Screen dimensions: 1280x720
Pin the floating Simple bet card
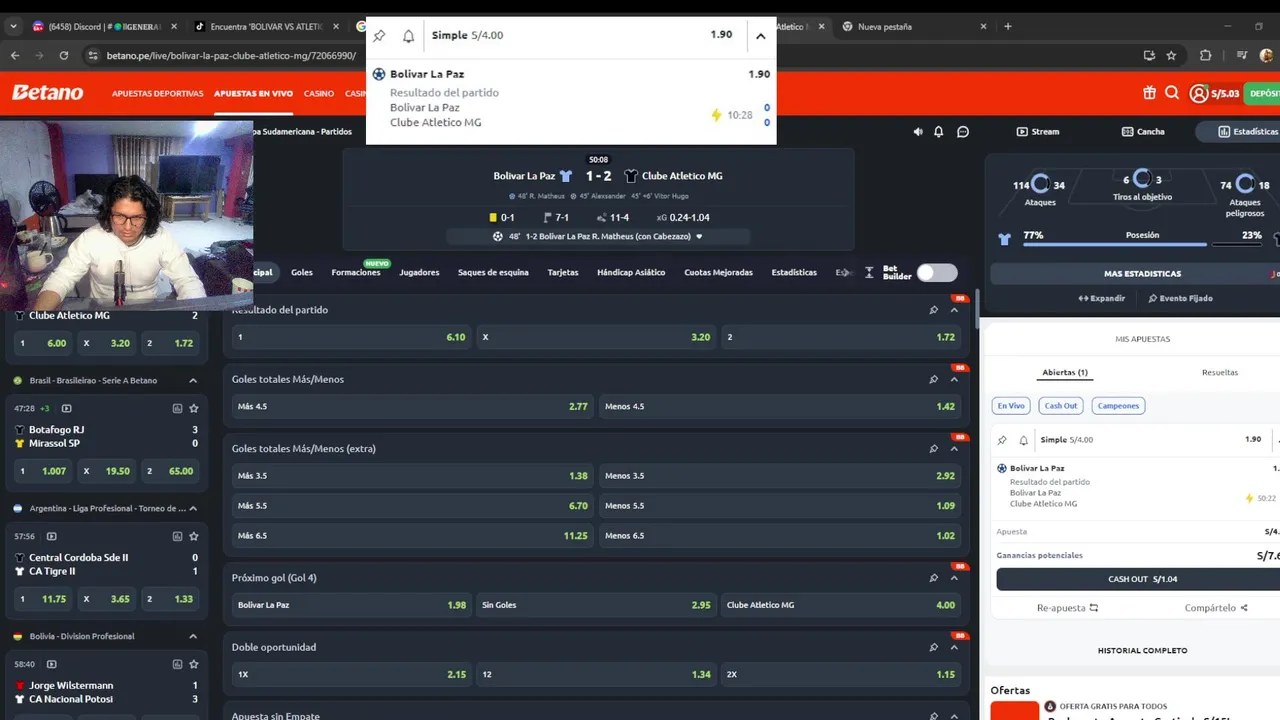point(379,36)
